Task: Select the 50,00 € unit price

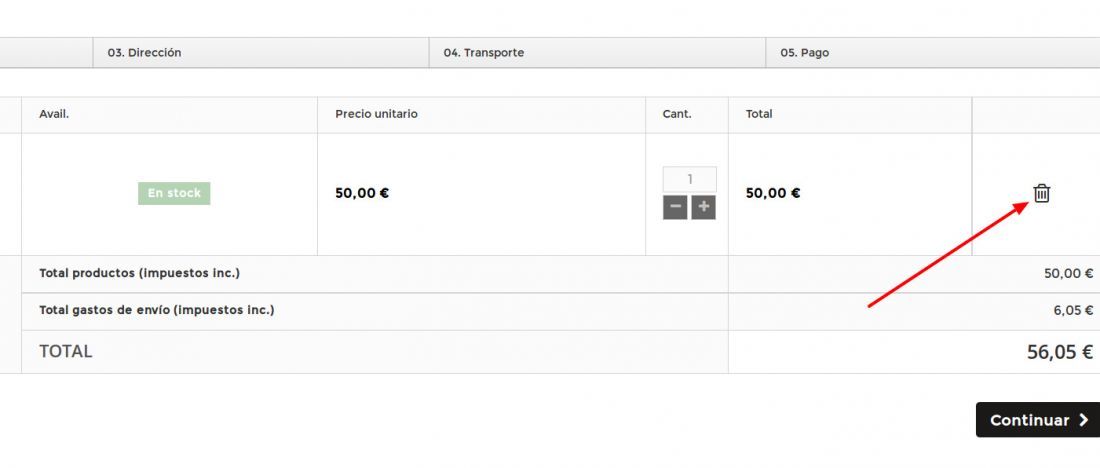Action: 362,193
